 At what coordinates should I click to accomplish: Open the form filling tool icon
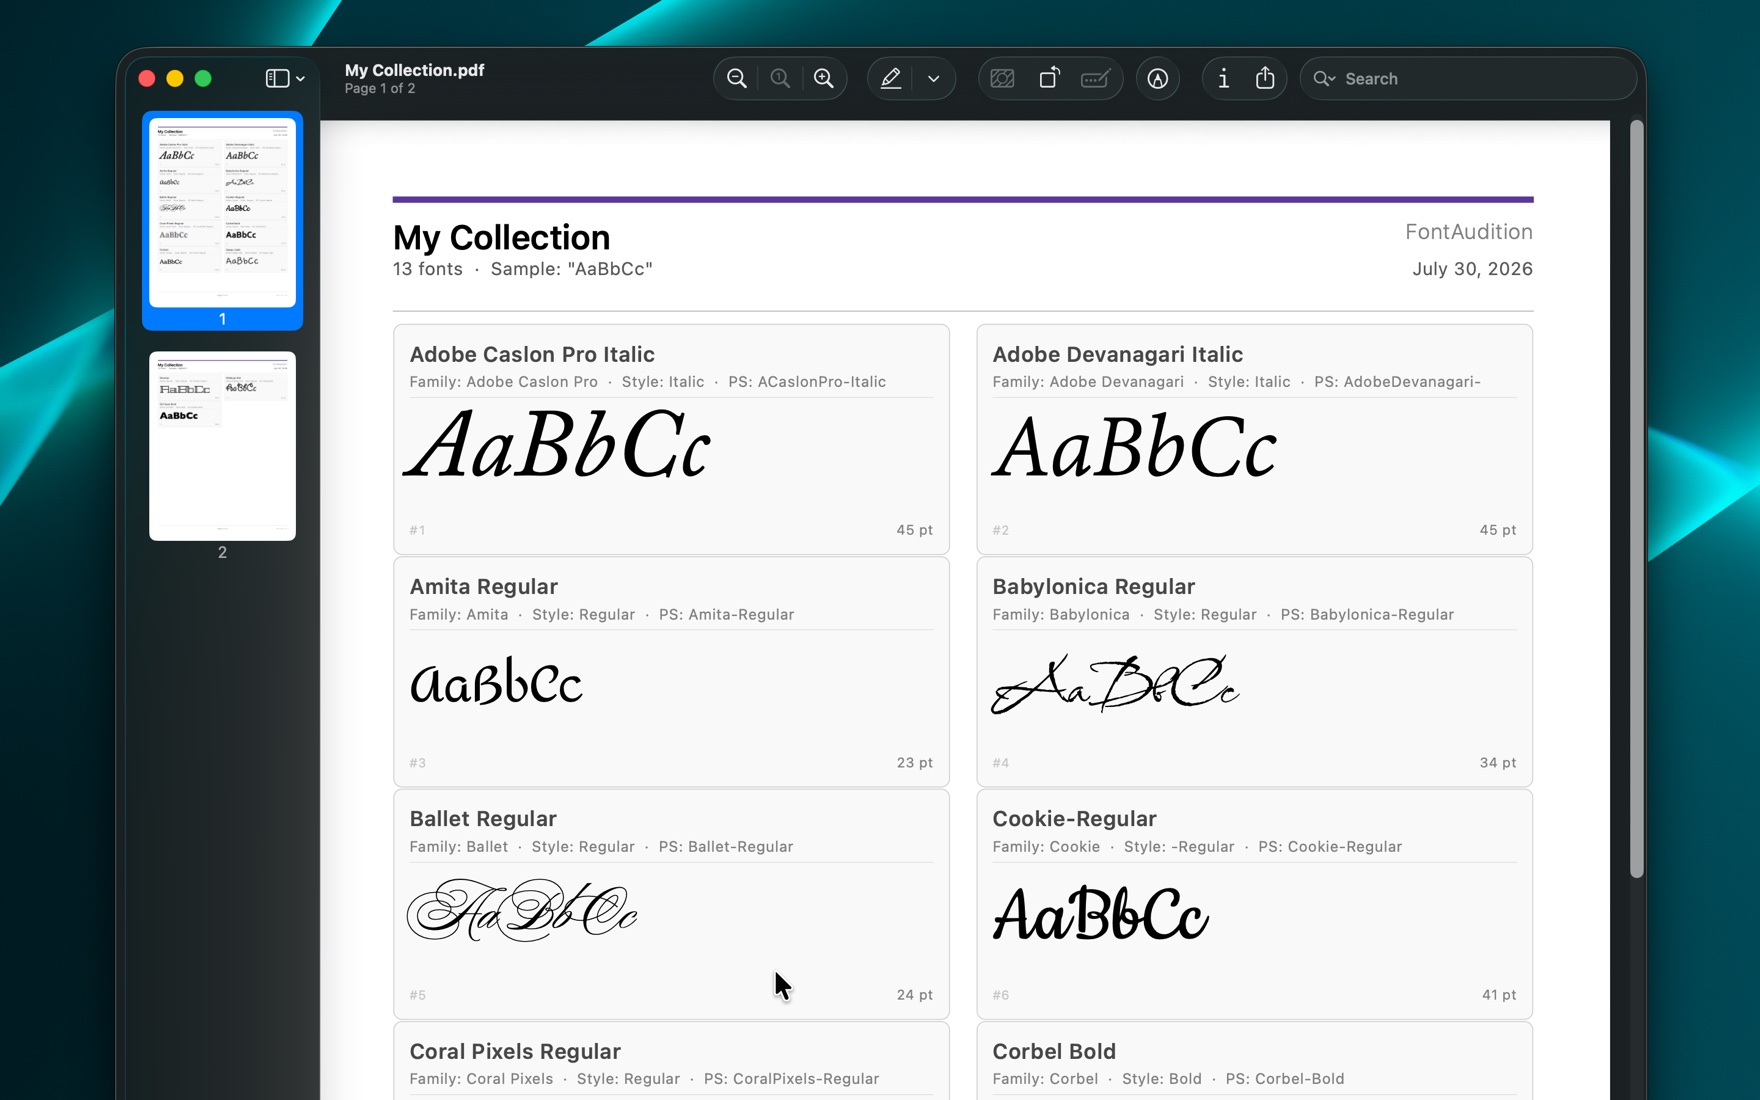pyautogui.click(x=1095, y=79)
